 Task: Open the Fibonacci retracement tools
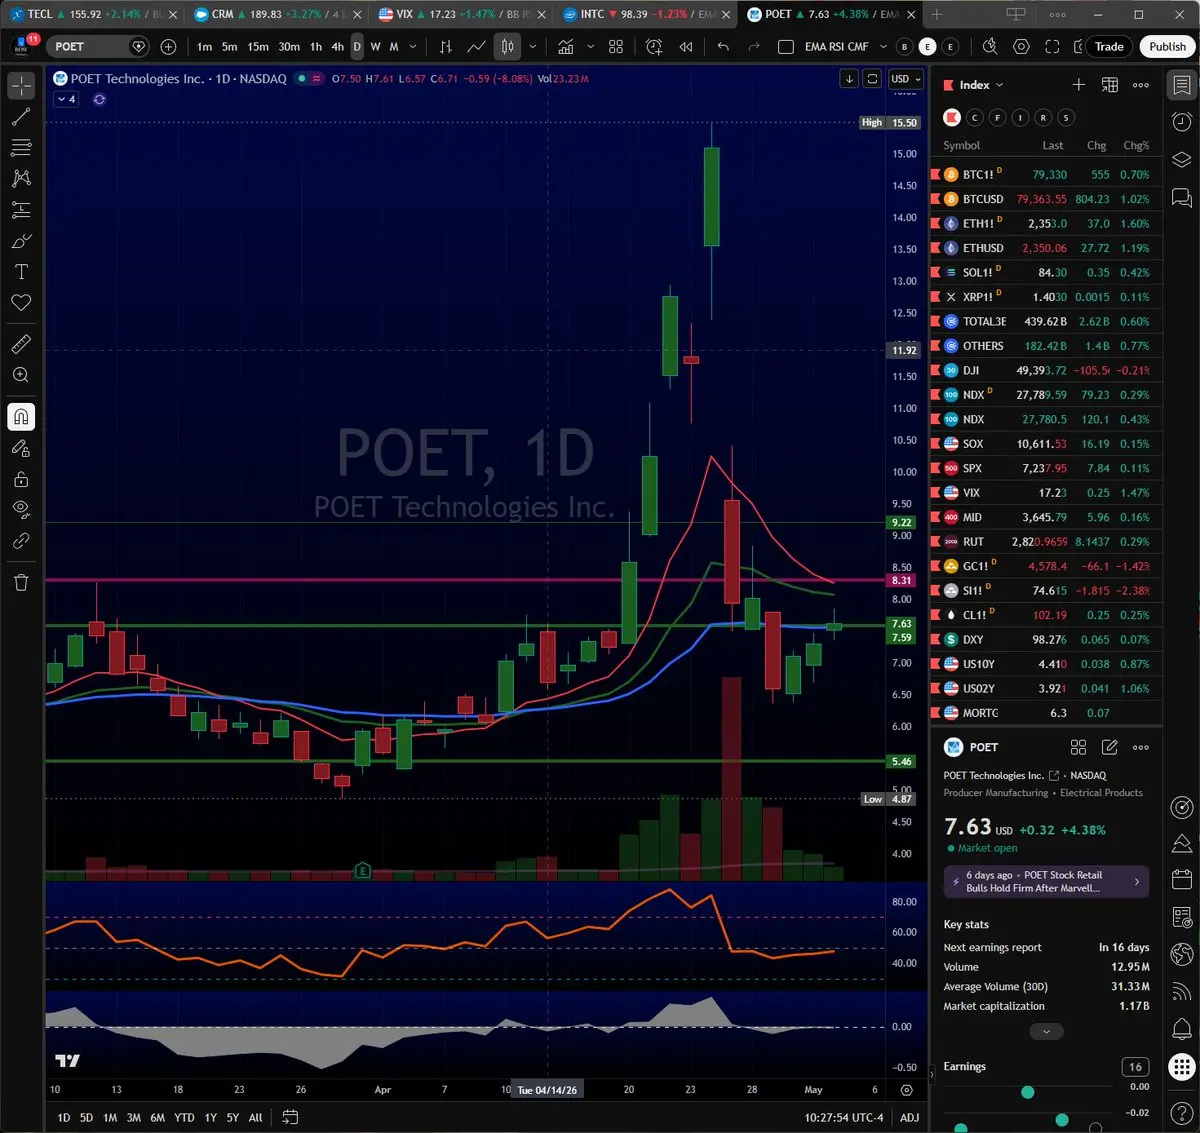point(21,148)
